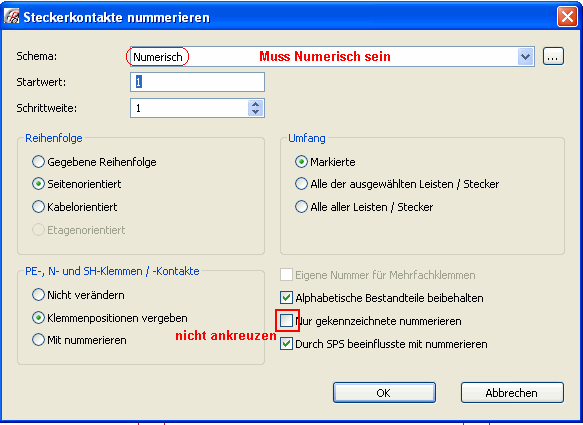This screenshot has width=583, height=425.
Task: Open the Schema dropdown arrow
Action: 525,57
